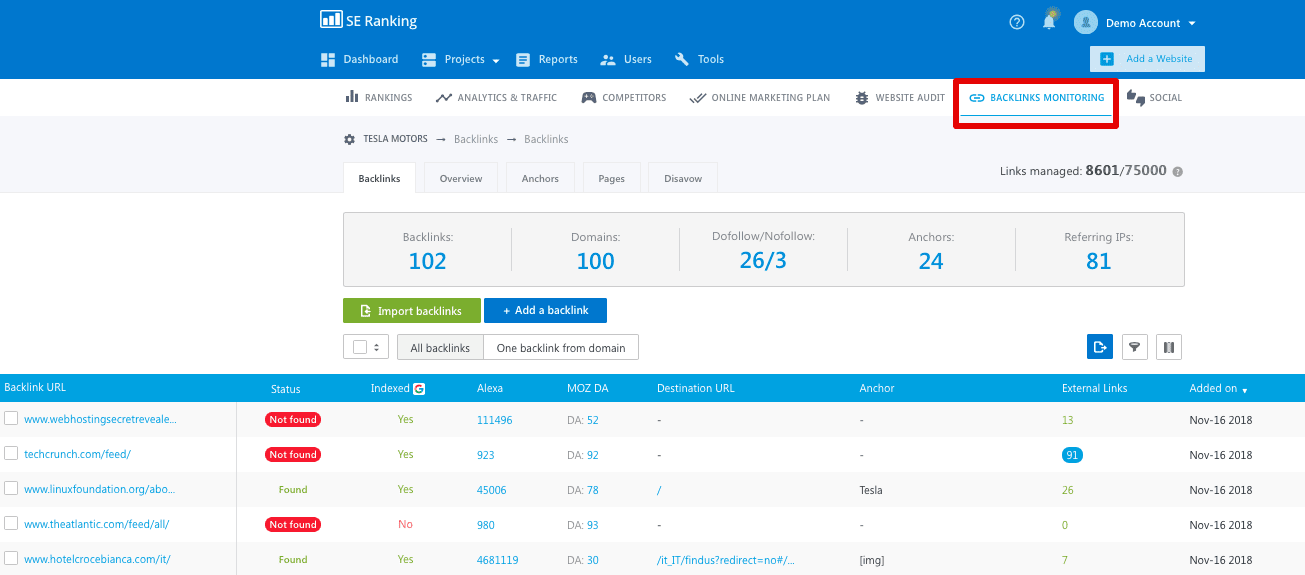
Task: Click the Tesla Motors breadcrumb
Action: point(395,139)
